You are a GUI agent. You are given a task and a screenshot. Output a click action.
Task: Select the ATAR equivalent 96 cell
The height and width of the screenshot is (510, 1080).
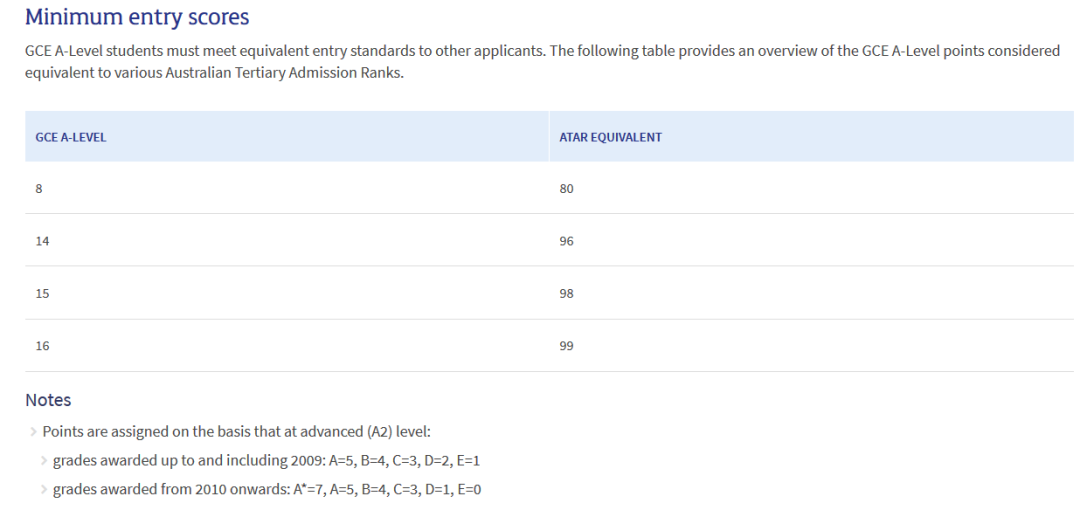tap(566, 241)
